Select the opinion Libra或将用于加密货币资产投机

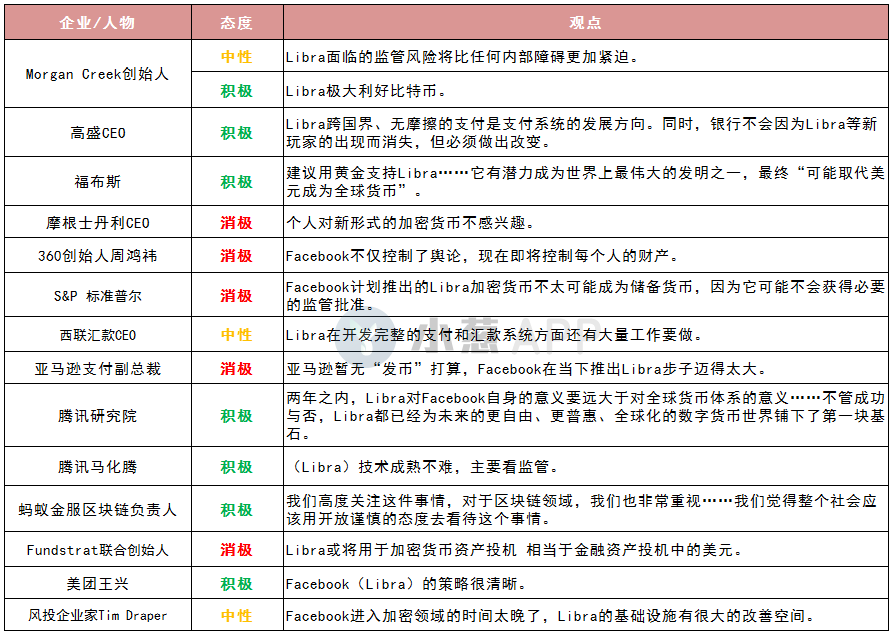click(x=515, y=550)
